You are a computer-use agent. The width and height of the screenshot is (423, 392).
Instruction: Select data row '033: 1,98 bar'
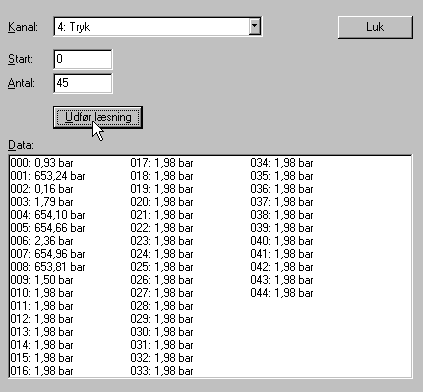click(162, 371)
